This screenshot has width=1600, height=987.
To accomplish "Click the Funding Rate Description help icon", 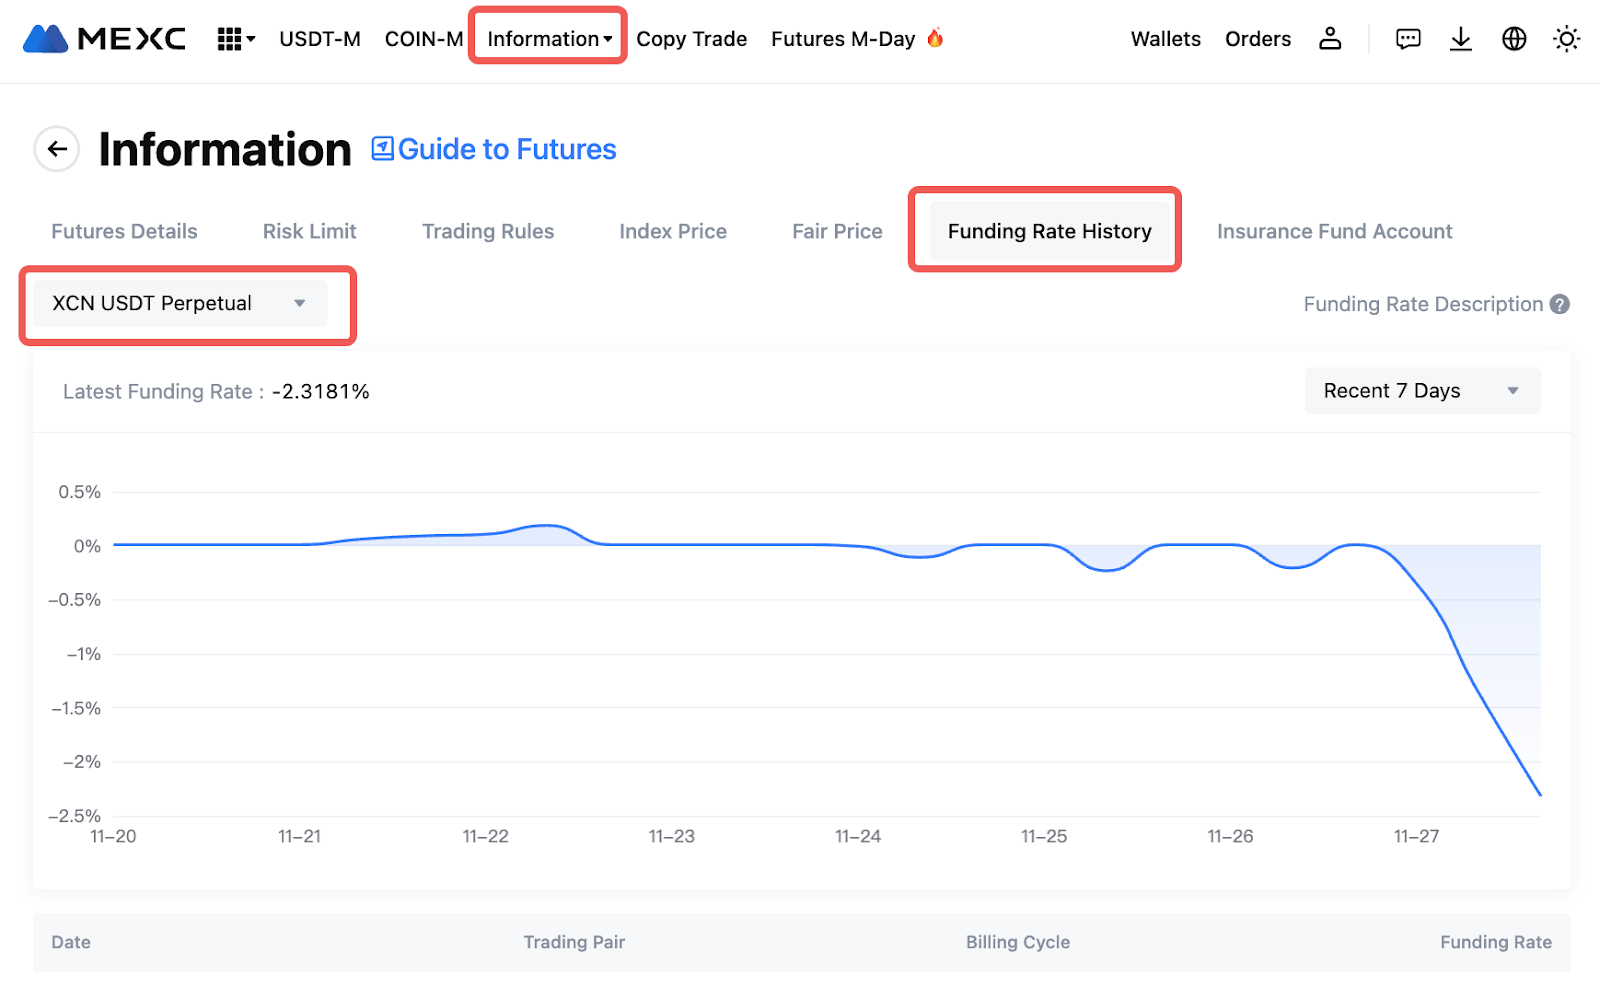I will pyautogui.click(x=1559, y=304).
